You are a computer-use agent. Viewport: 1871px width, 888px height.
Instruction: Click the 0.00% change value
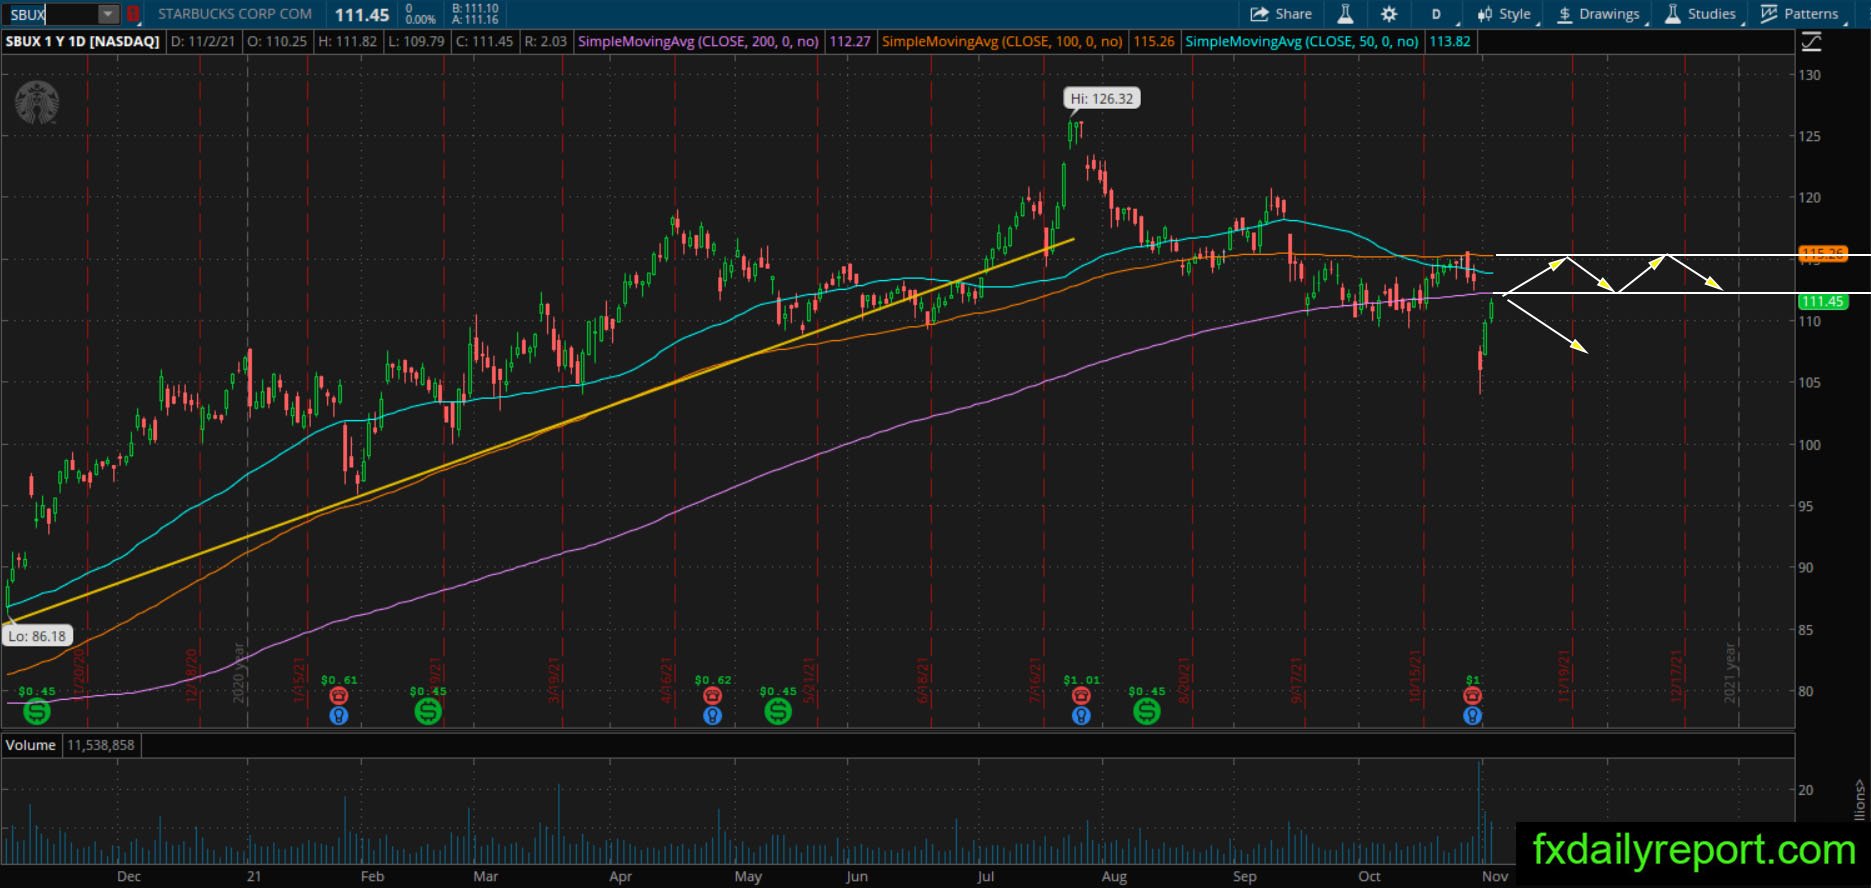point(420,20)
